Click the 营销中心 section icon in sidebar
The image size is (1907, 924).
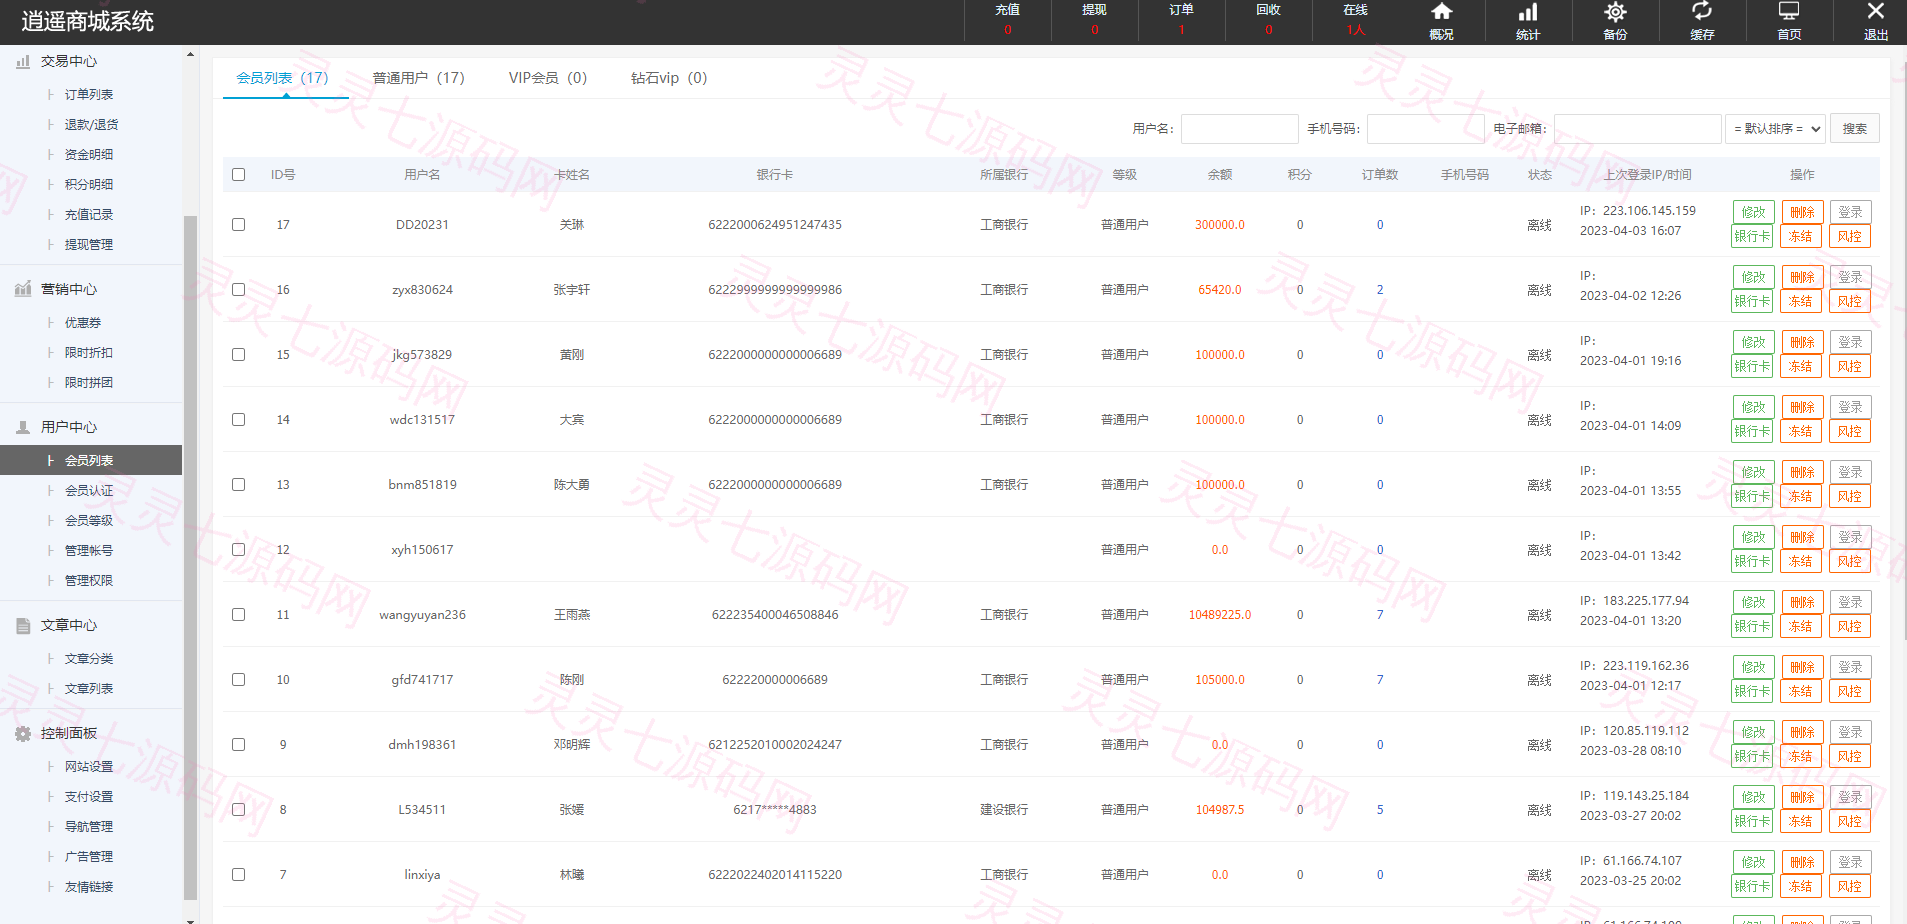pos(23,289)
